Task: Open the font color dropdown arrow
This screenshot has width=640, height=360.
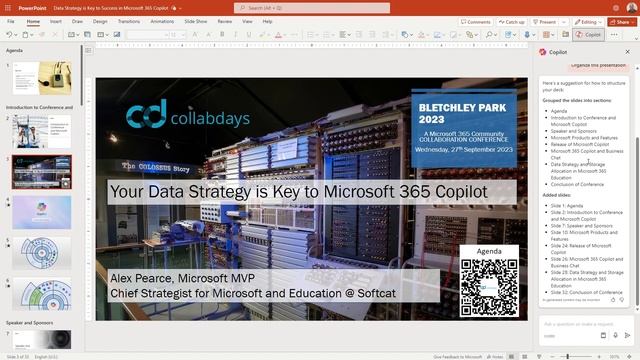Action: point(285,35)
